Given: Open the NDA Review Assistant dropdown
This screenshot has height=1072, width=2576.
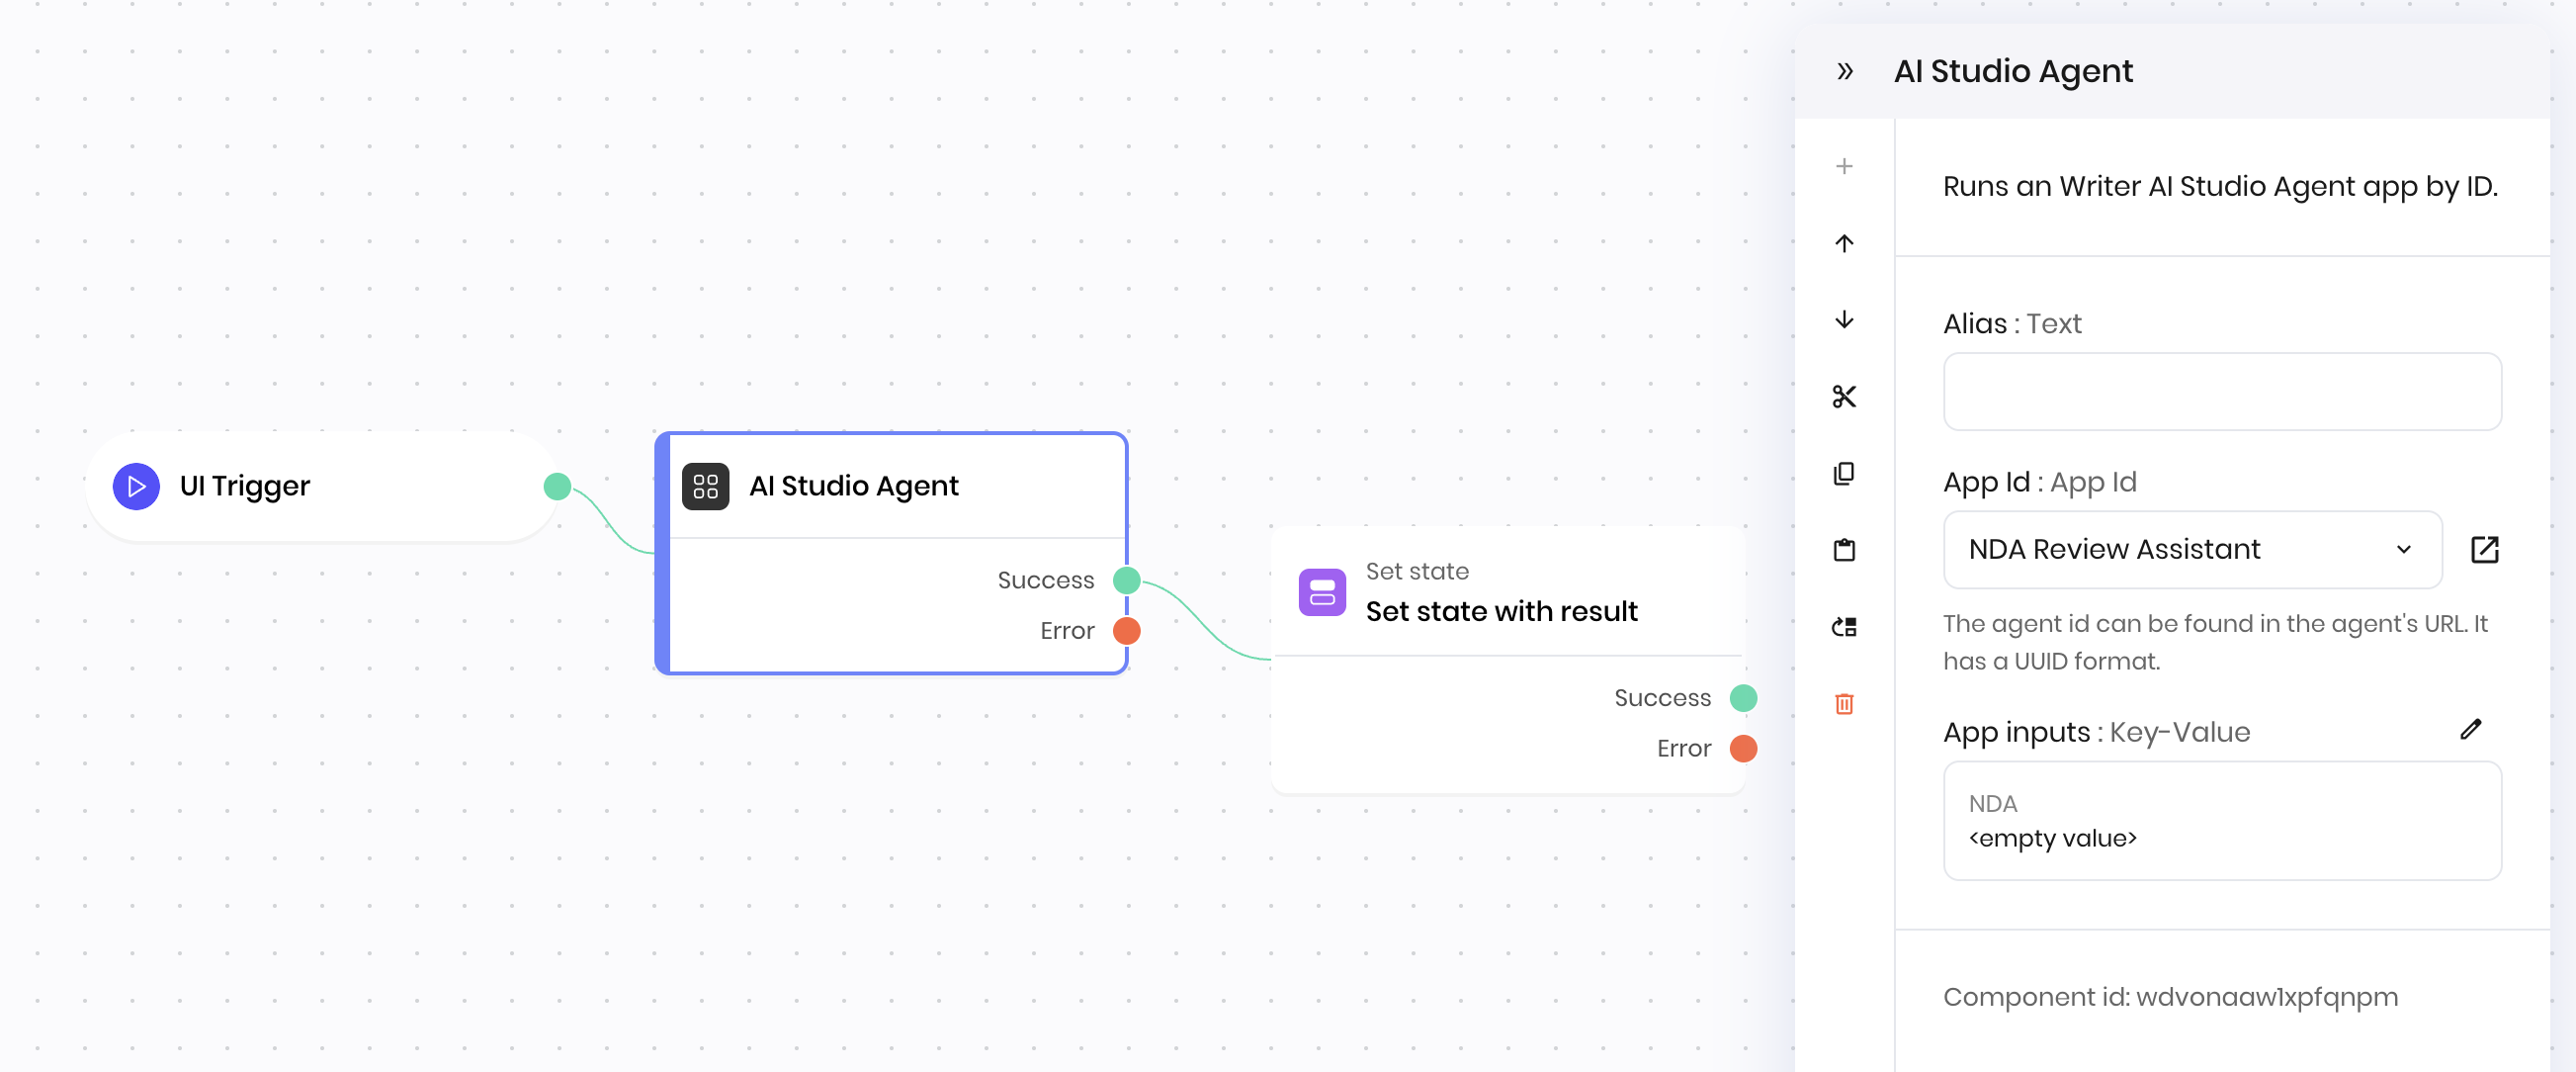Looking at the screenshot, I should 2192,549.
